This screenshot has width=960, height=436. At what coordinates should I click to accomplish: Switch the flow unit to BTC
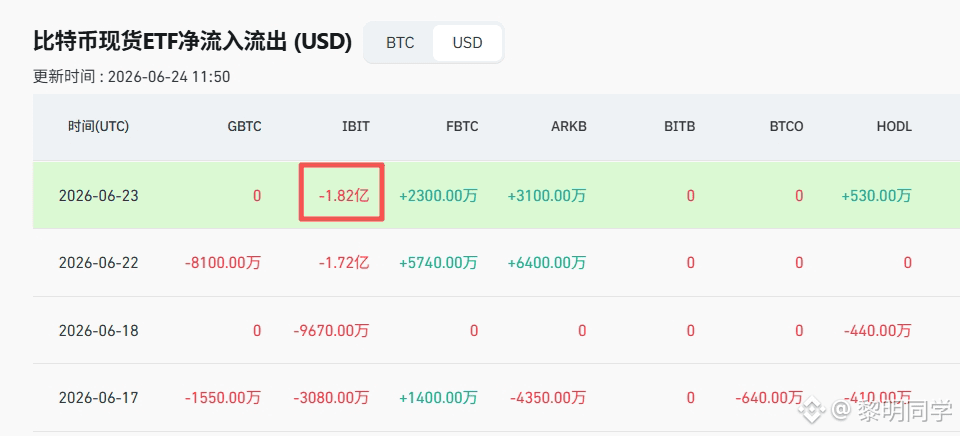click(400, 43)
